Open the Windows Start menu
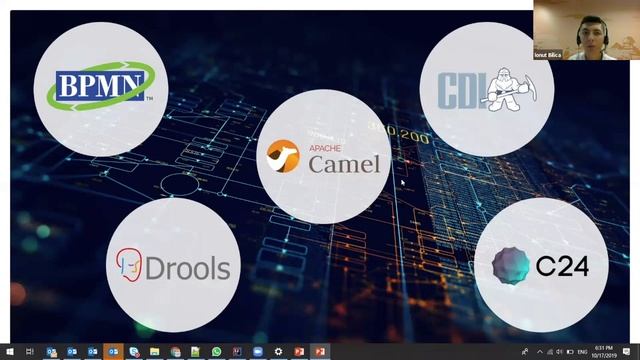 tap(9, 351)
